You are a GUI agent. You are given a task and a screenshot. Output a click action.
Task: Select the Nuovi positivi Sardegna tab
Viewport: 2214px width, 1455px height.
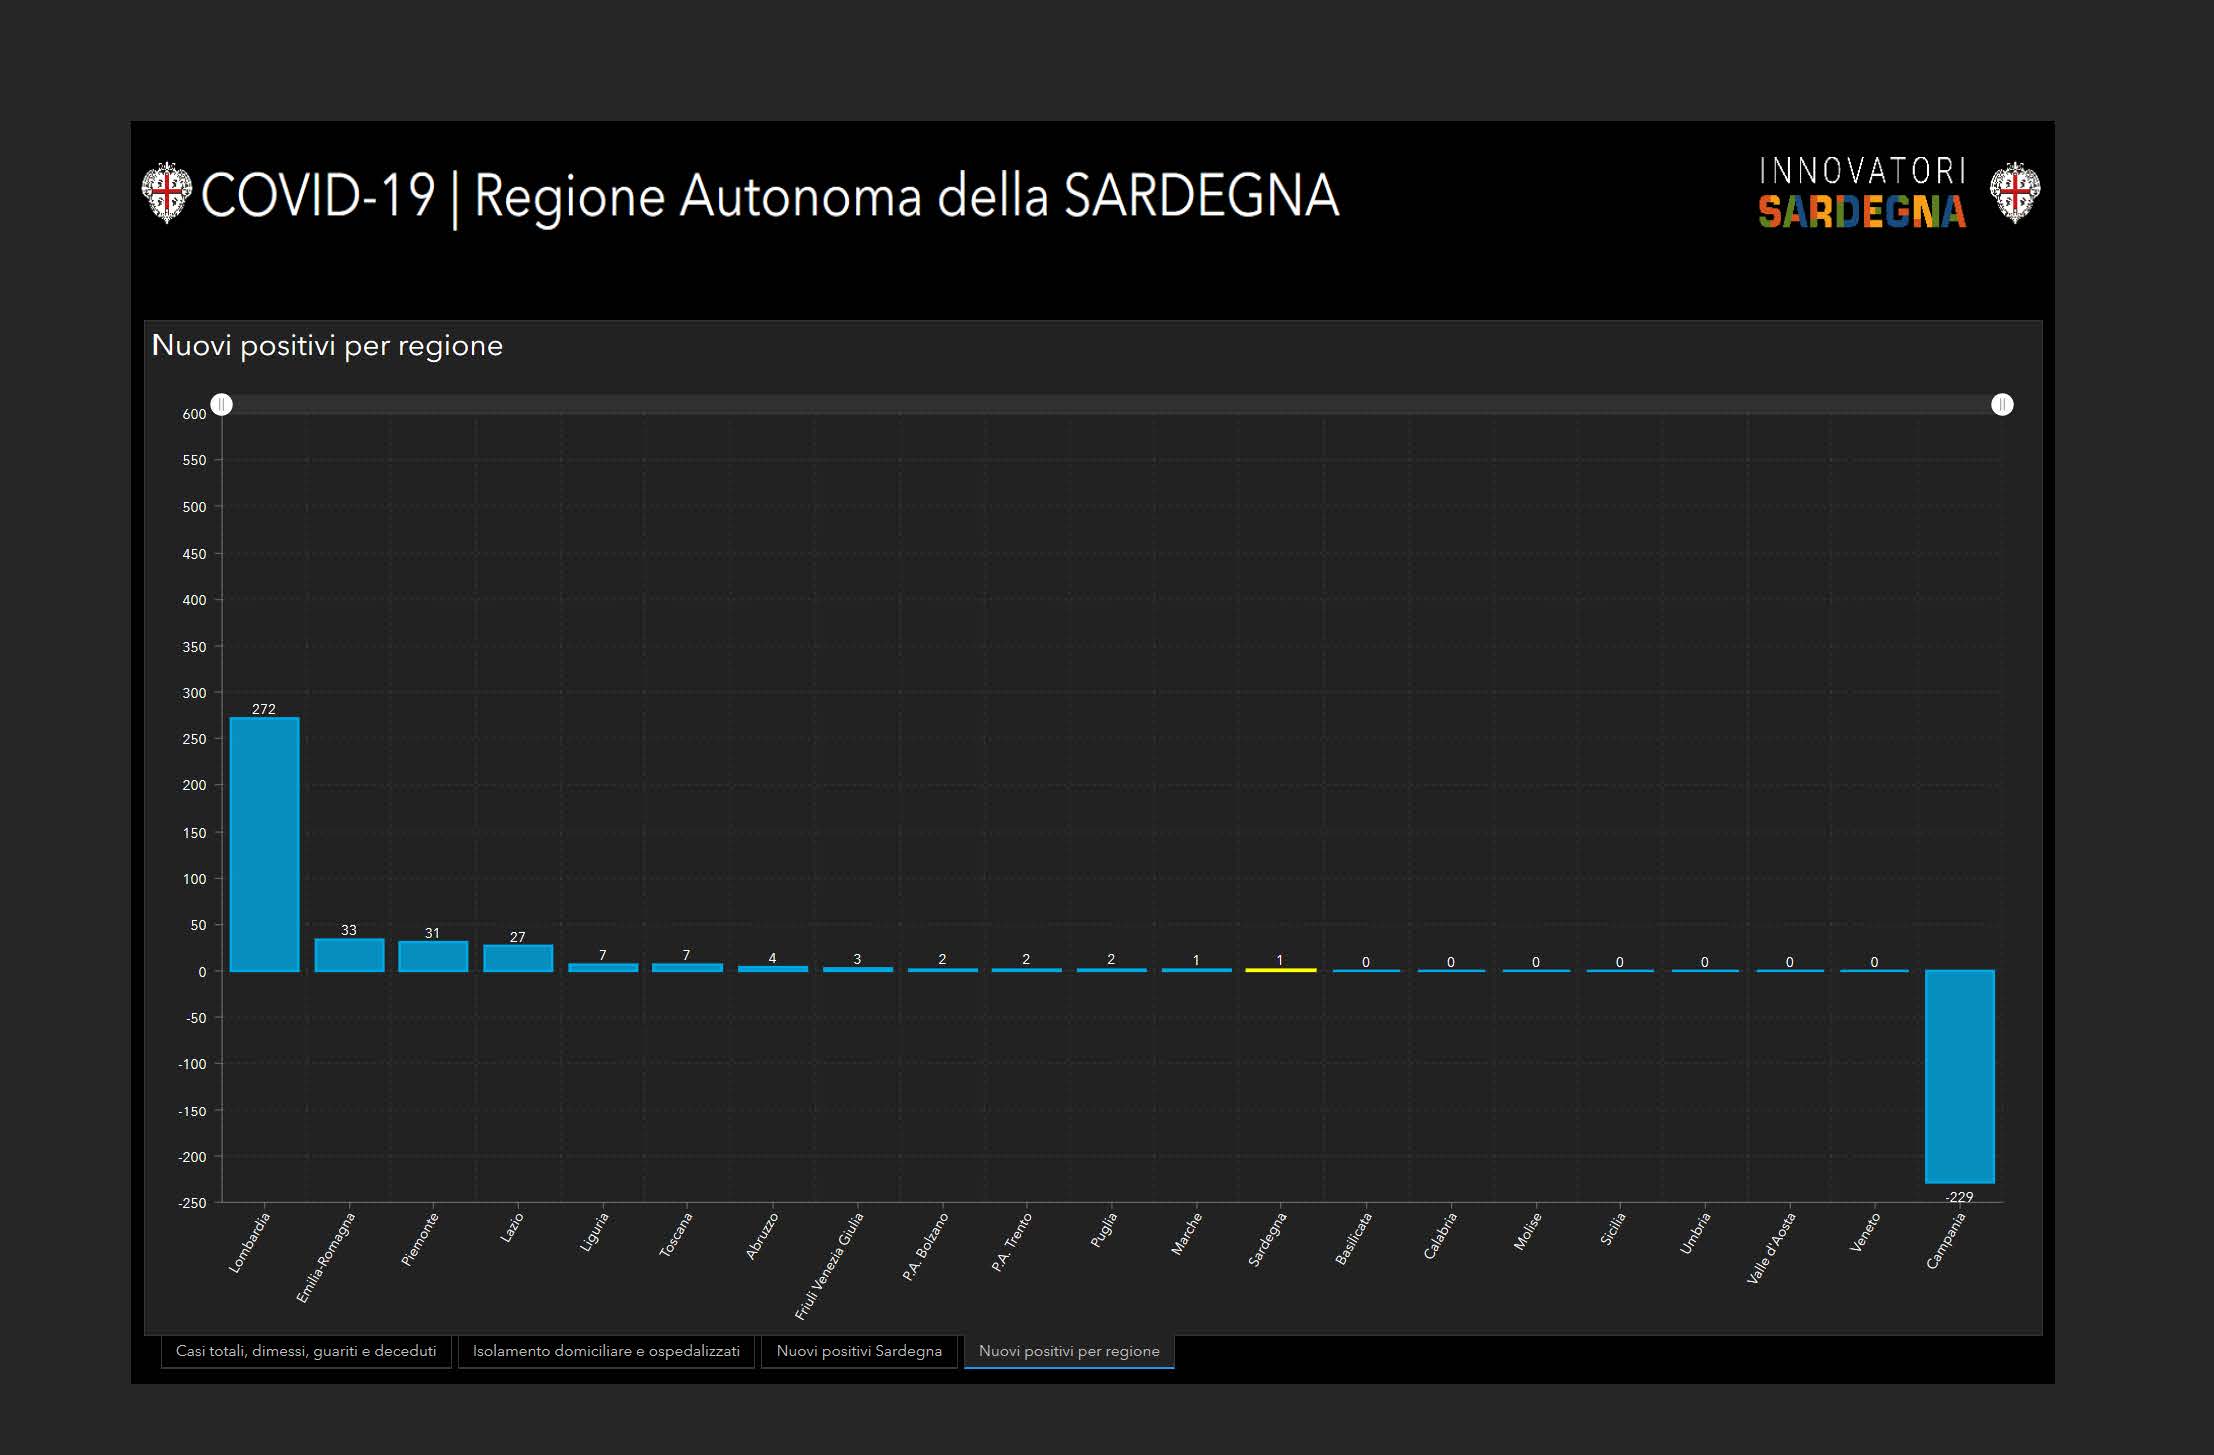(x=859, y=1351)
